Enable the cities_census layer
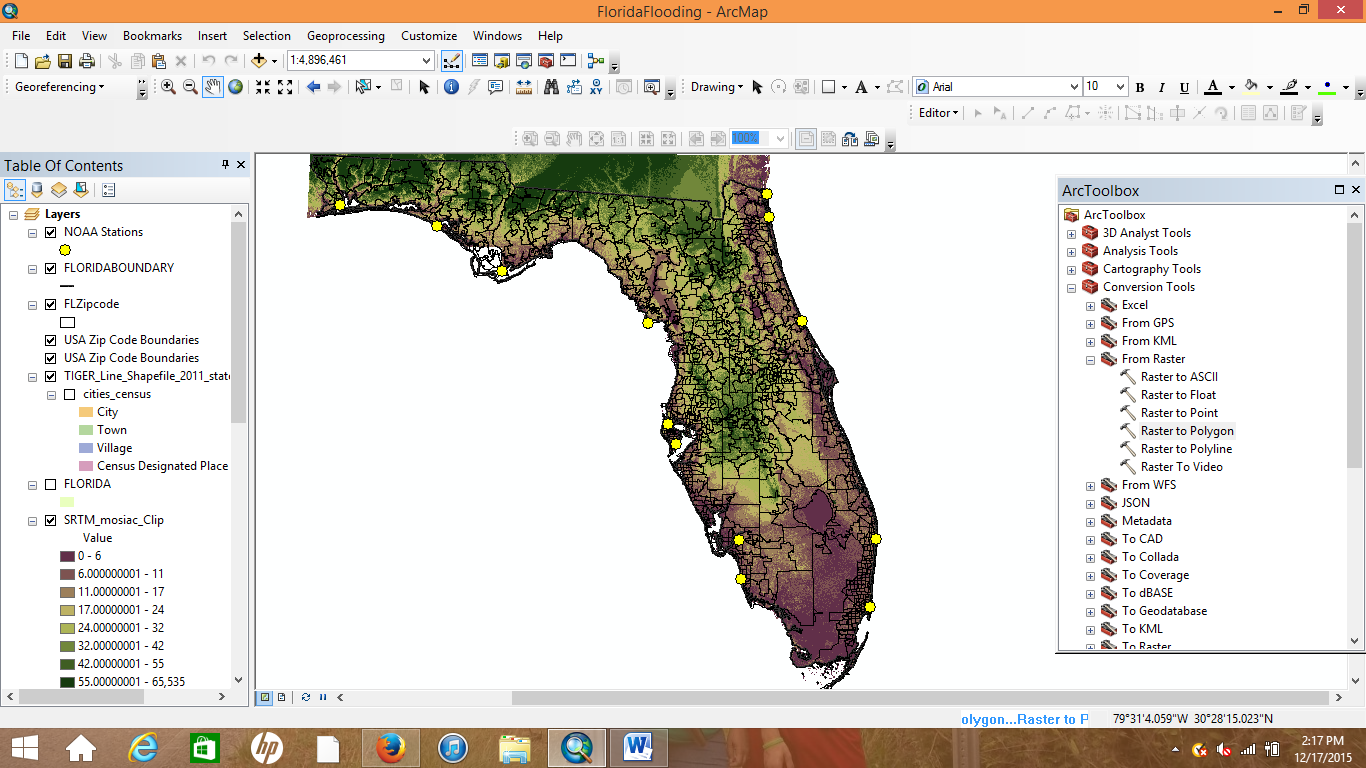This screenshot has height=768, width=1366. [x=70, y=394]
